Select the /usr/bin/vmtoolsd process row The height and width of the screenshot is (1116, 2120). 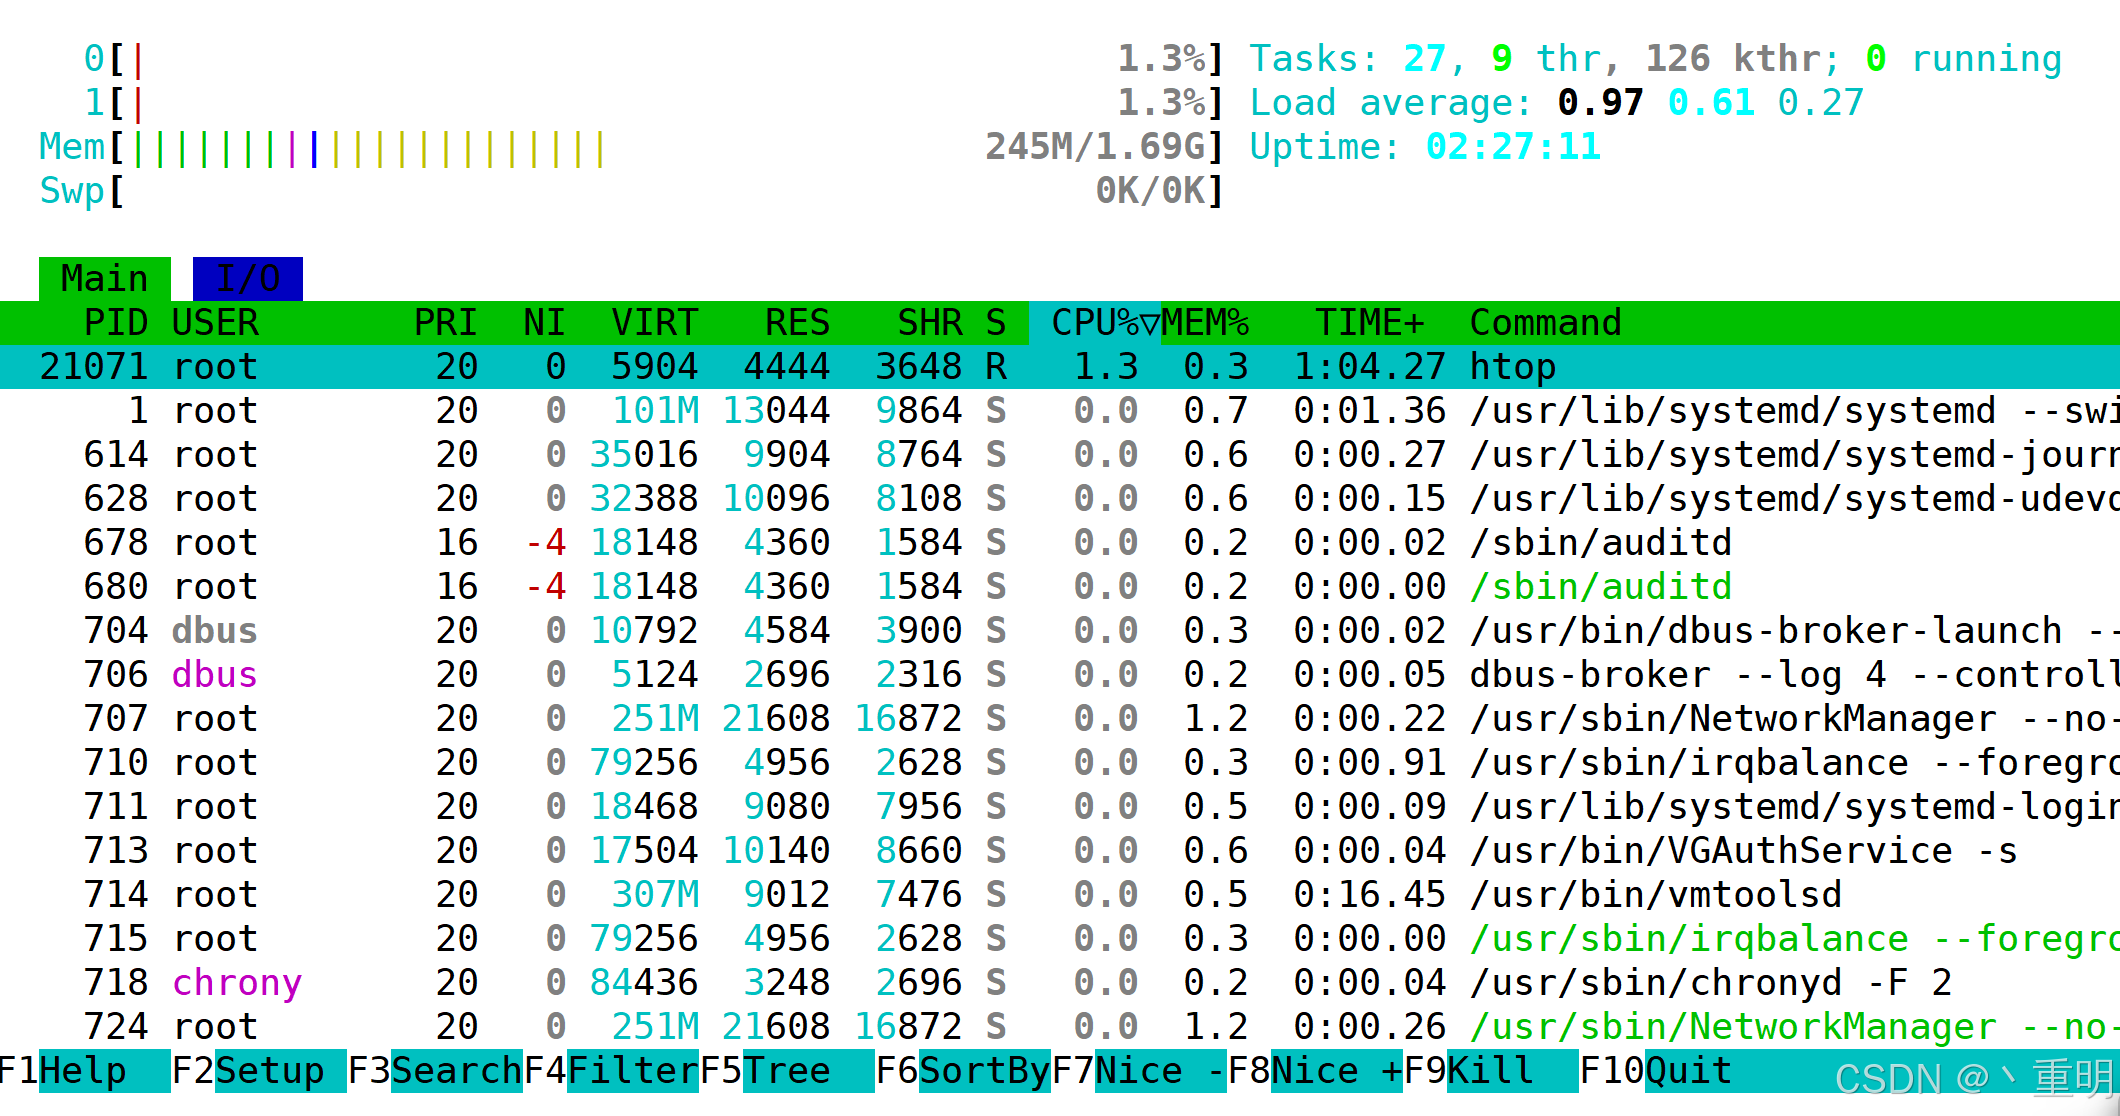tap(1060, 895)
